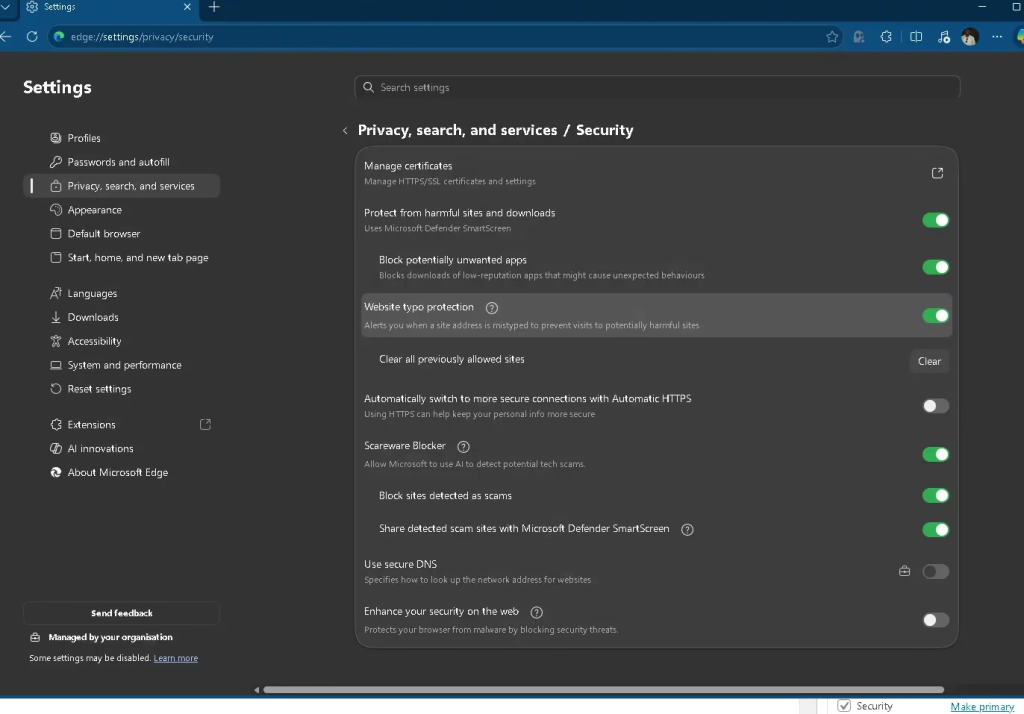Click the Manage certificates external link icon
The height and width of the screenshot is (714, 1024).
(937, 173)
